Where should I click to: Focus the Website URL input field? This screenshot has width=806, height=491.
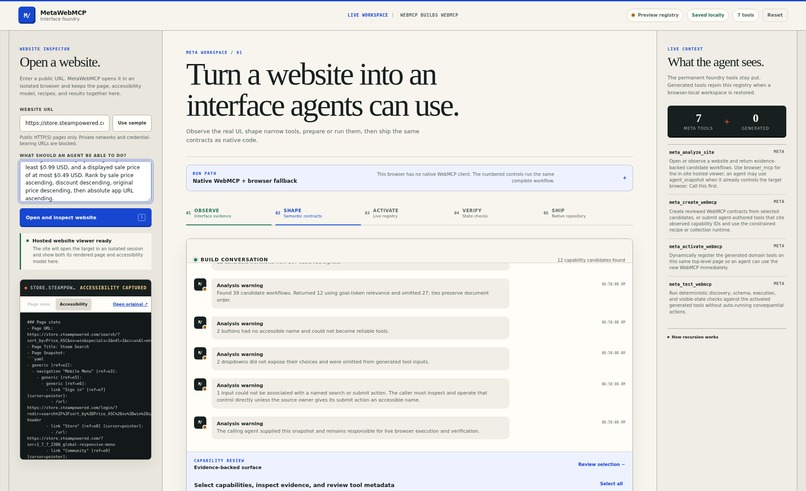(65, 123)
